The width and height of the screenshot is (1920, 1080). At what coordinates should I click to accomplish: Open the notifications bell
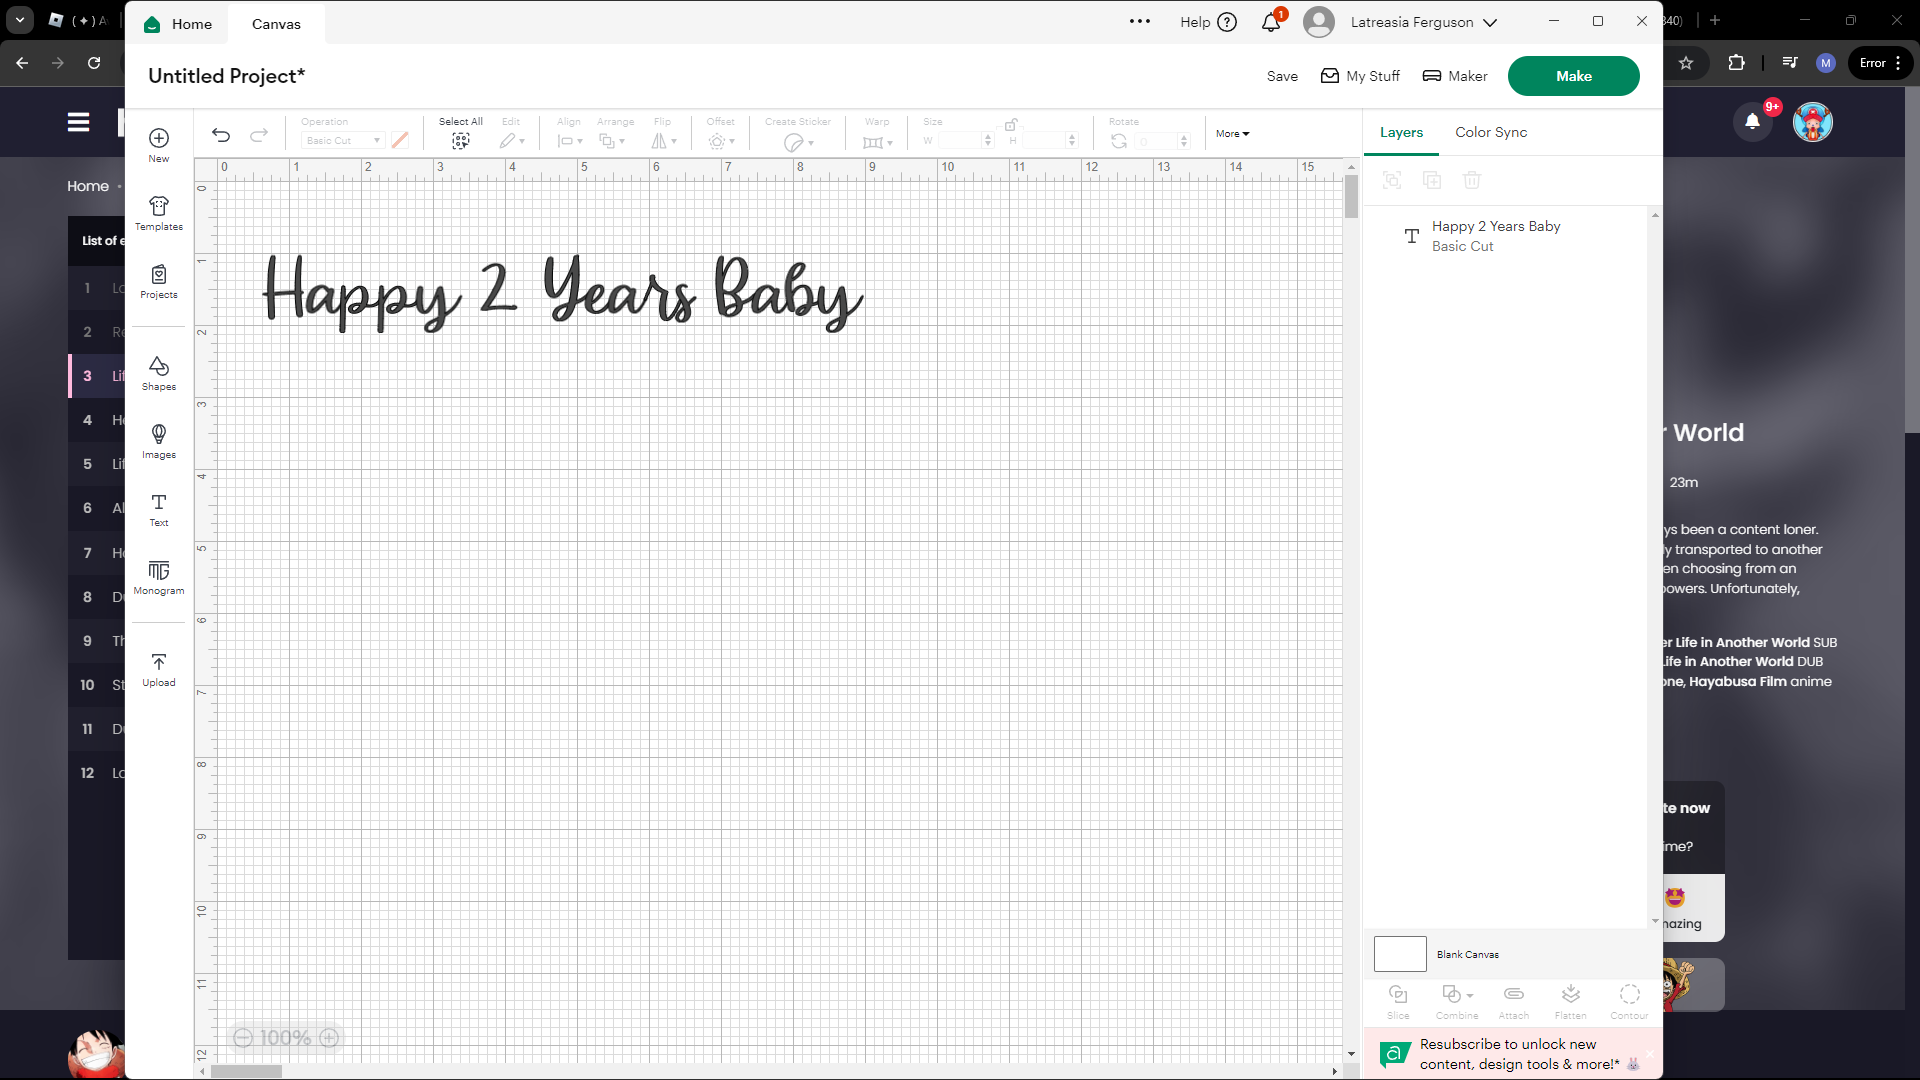(1271, 22)
